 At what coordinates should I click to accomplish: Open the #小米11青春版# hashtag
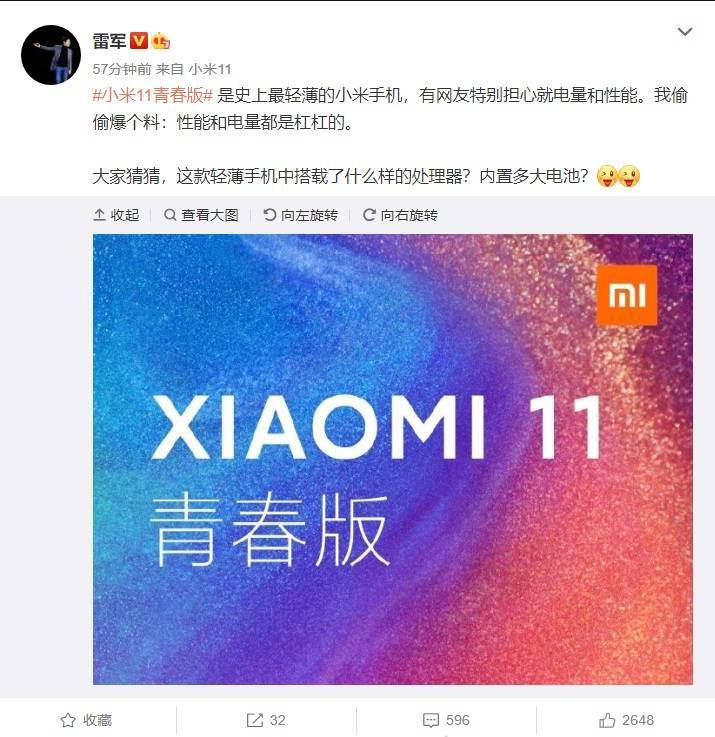153,95
